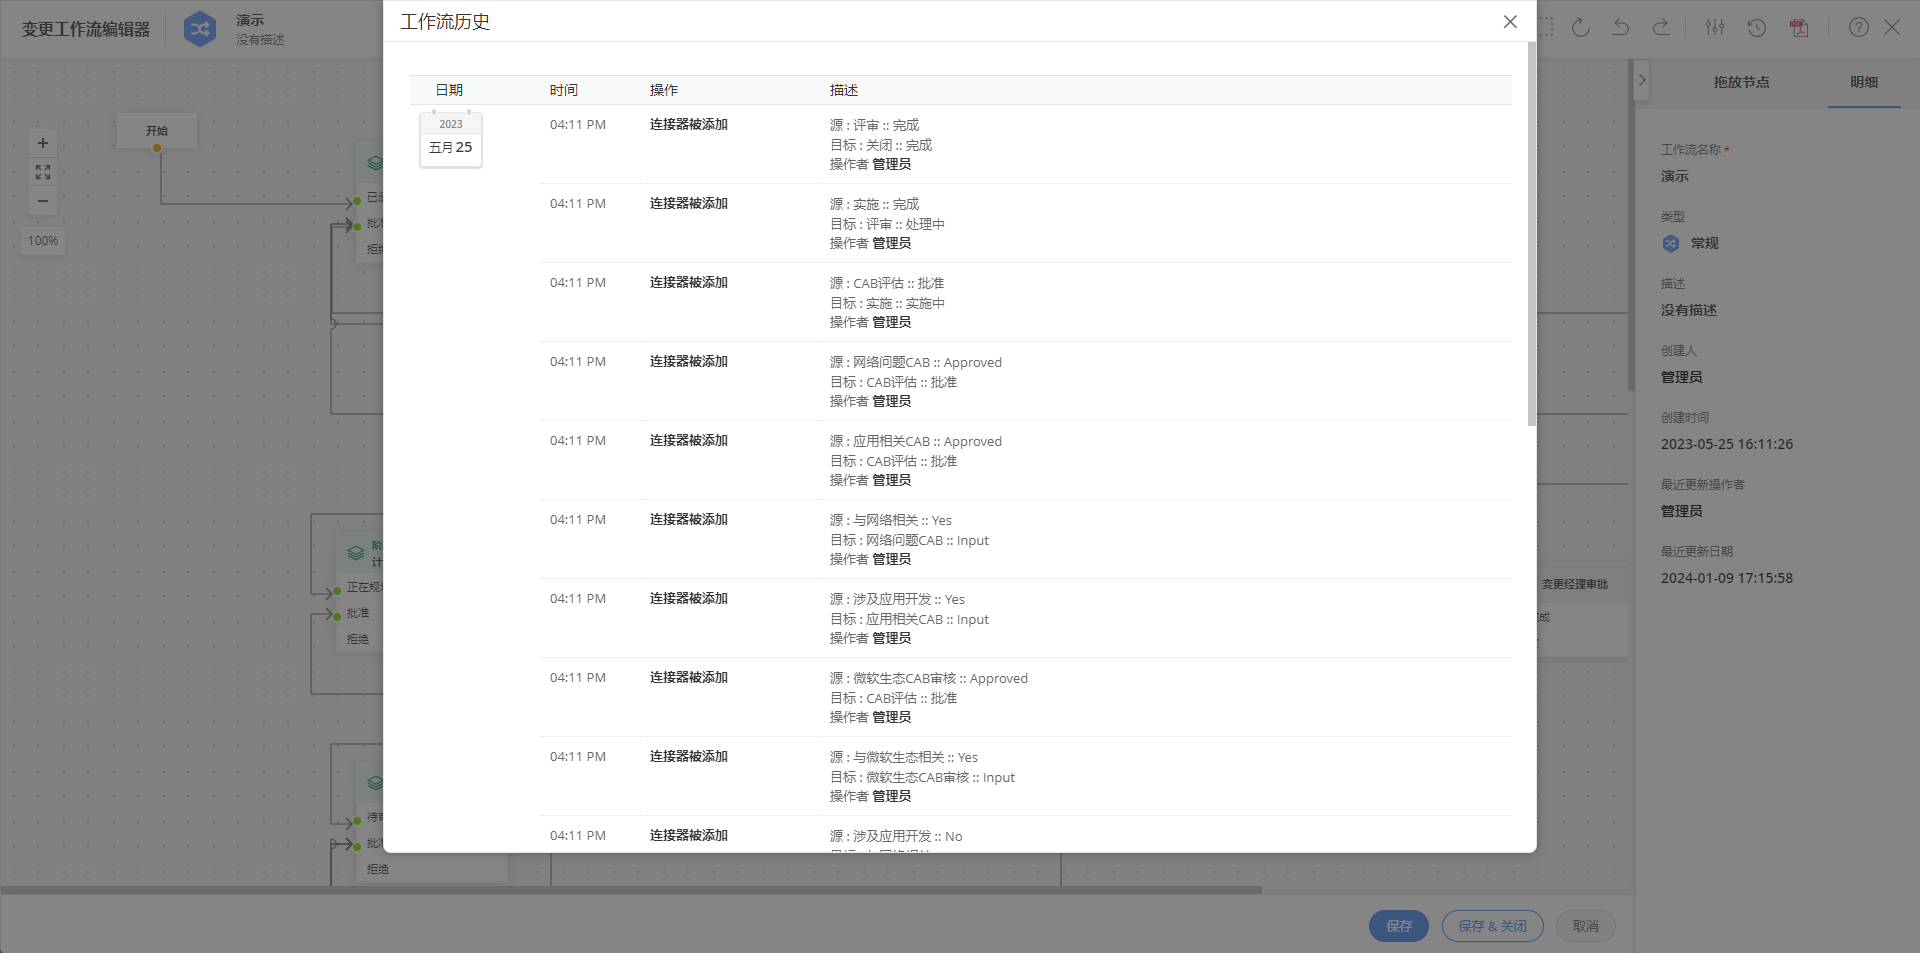Image resolution: width=1920 pixels, height=953 pixels.
Task: Open the workflow settings sliders icon
Action: click(1715, 28)
